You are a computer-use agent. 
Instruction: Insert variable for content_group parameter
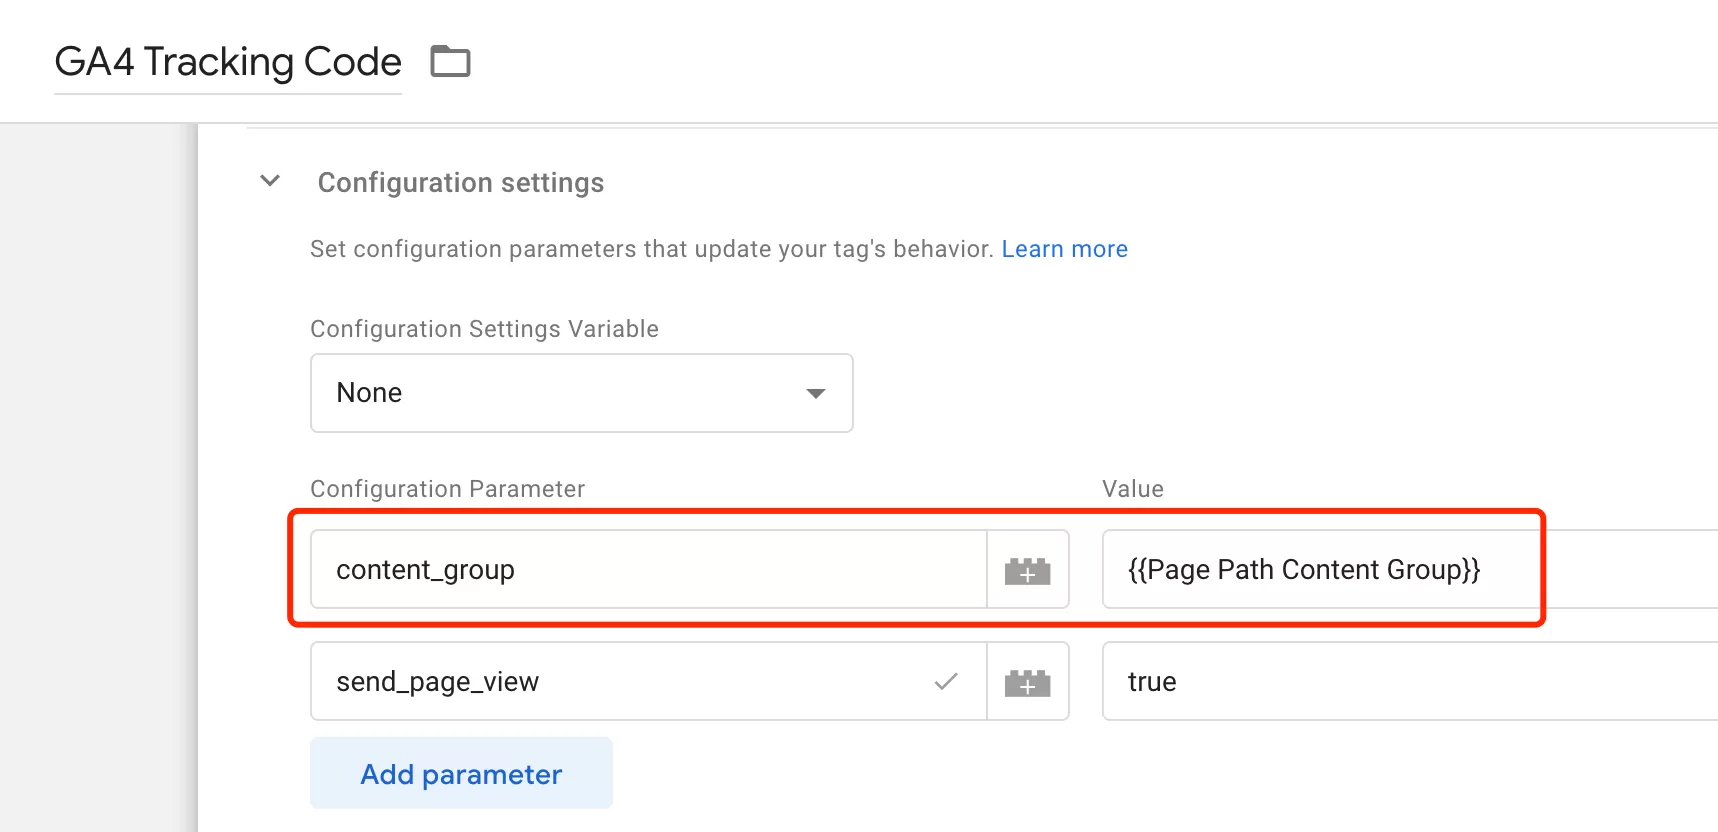click(x=1028, y=569)
